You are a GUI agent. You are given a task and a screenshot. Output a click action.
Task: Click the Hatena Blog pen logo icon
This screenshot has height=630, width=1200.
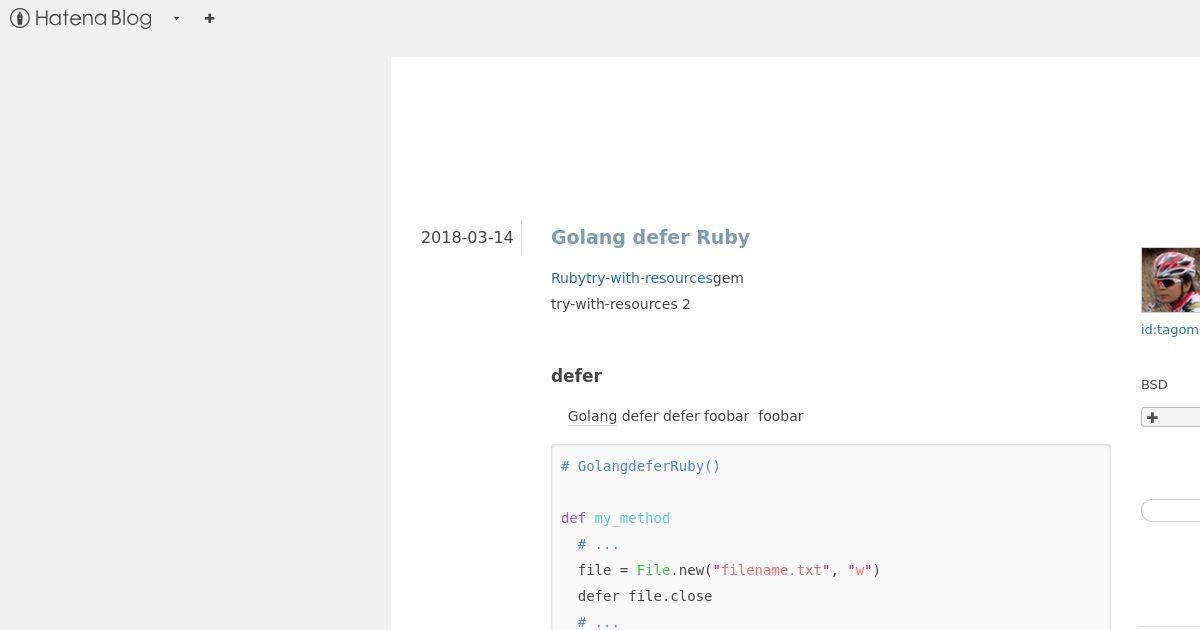click(x=20, y=18)
